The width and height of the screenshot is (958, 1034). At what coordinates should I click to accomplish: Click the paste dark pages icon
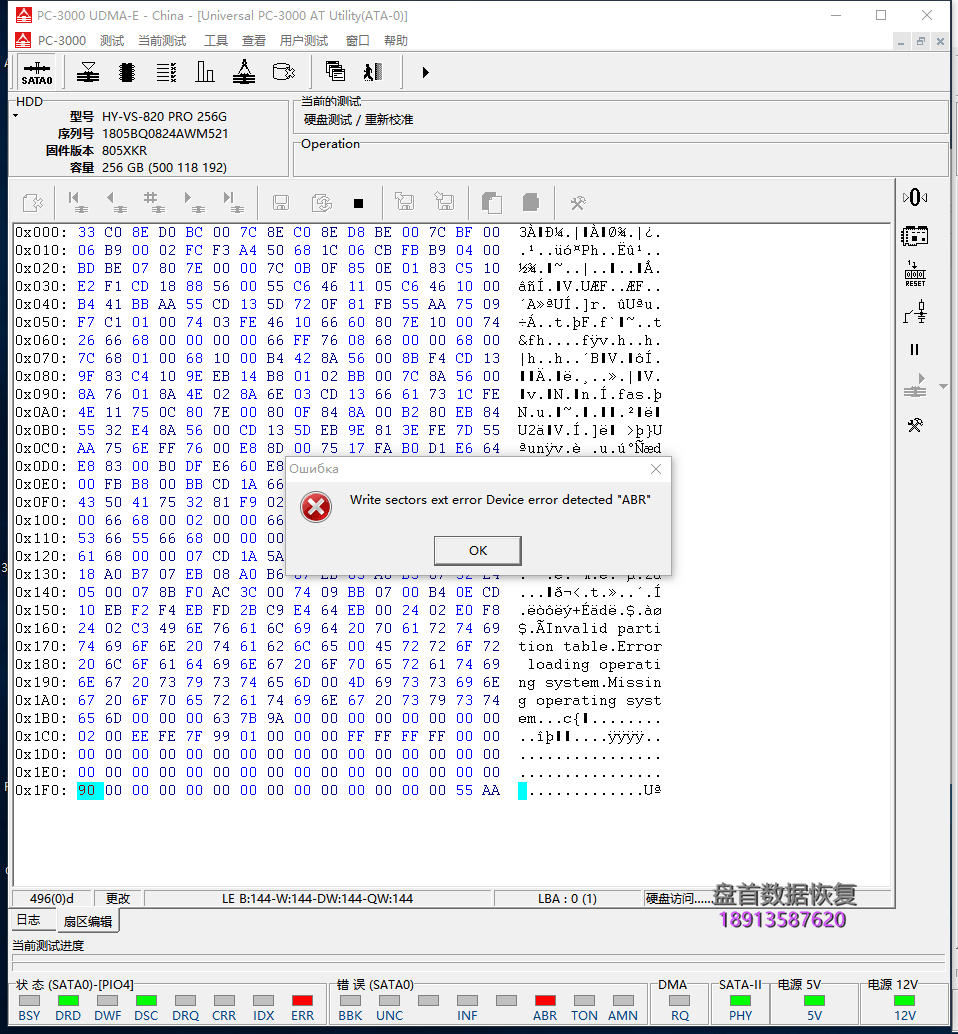[x=531, y=202]
